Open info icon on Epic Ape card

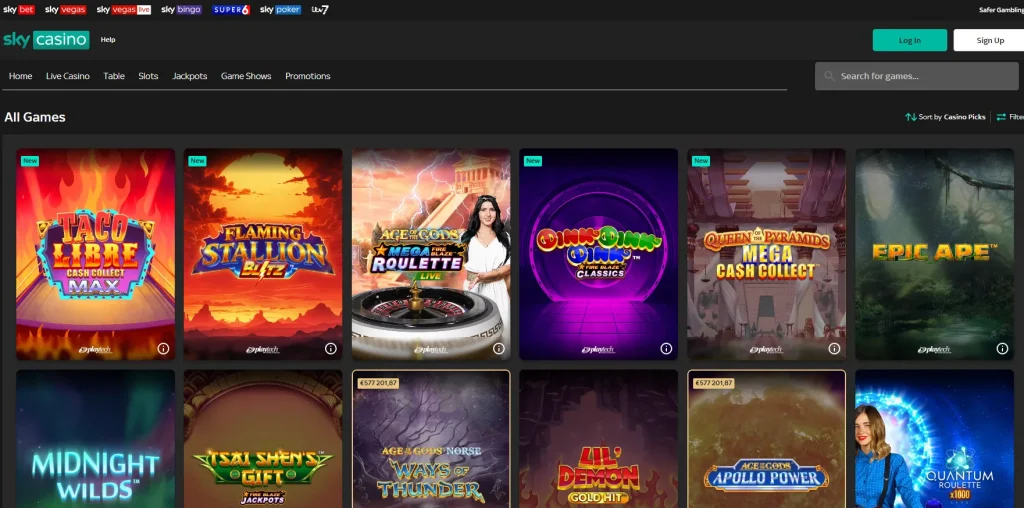click(x=1002, y=349)
